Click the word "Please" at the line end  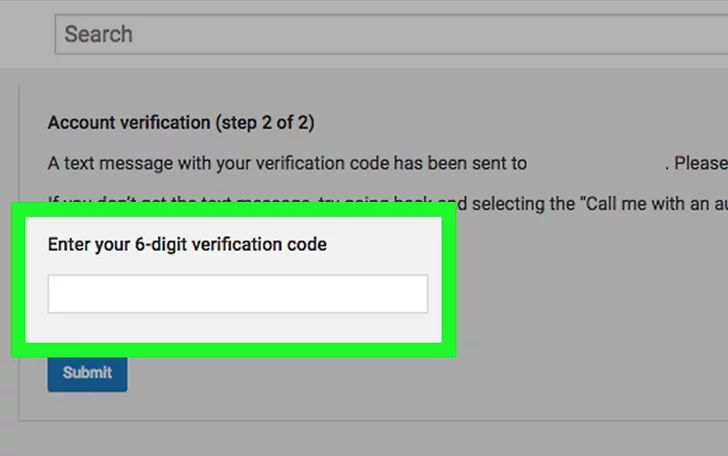pos(700,163)
